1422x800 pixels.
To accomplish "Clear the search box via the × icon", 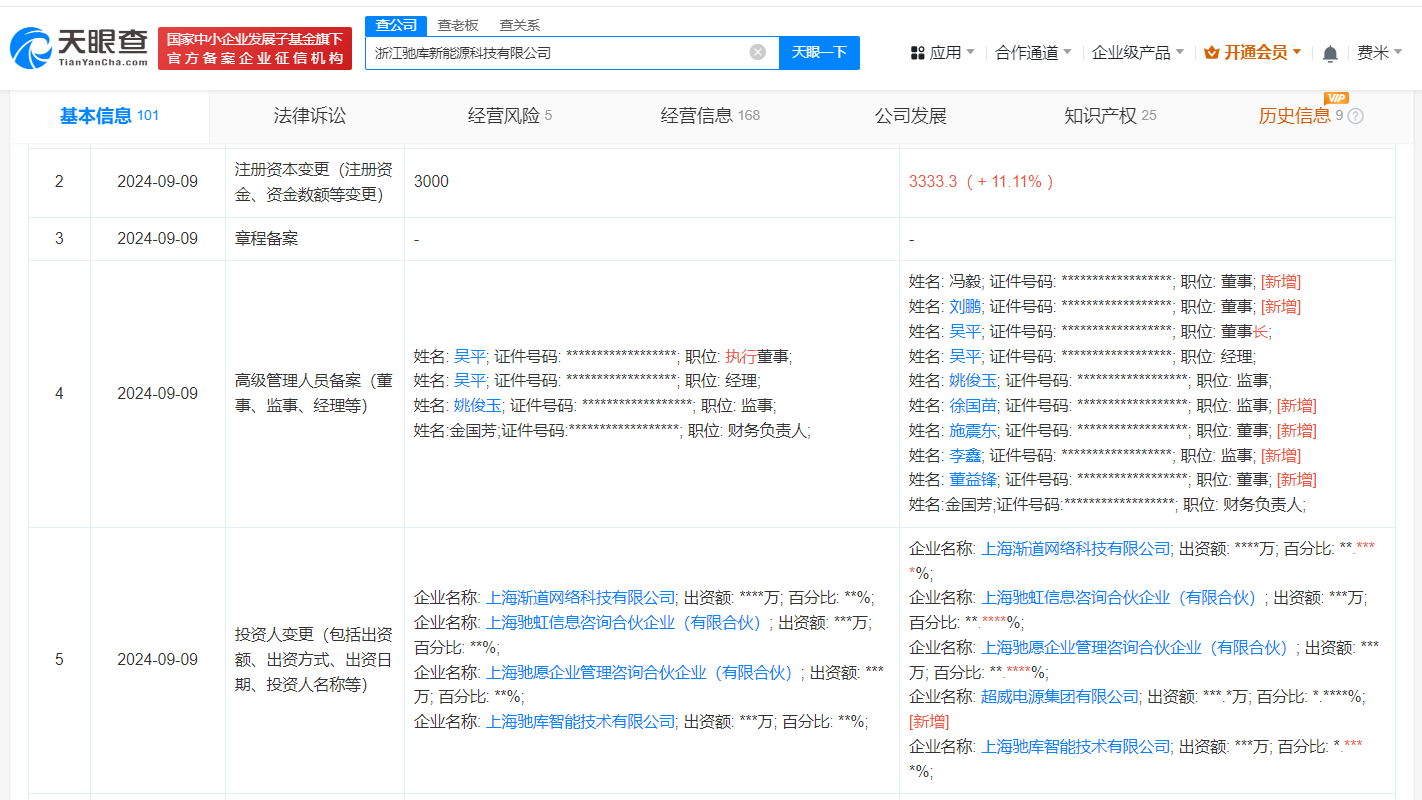I will point(757,52).
